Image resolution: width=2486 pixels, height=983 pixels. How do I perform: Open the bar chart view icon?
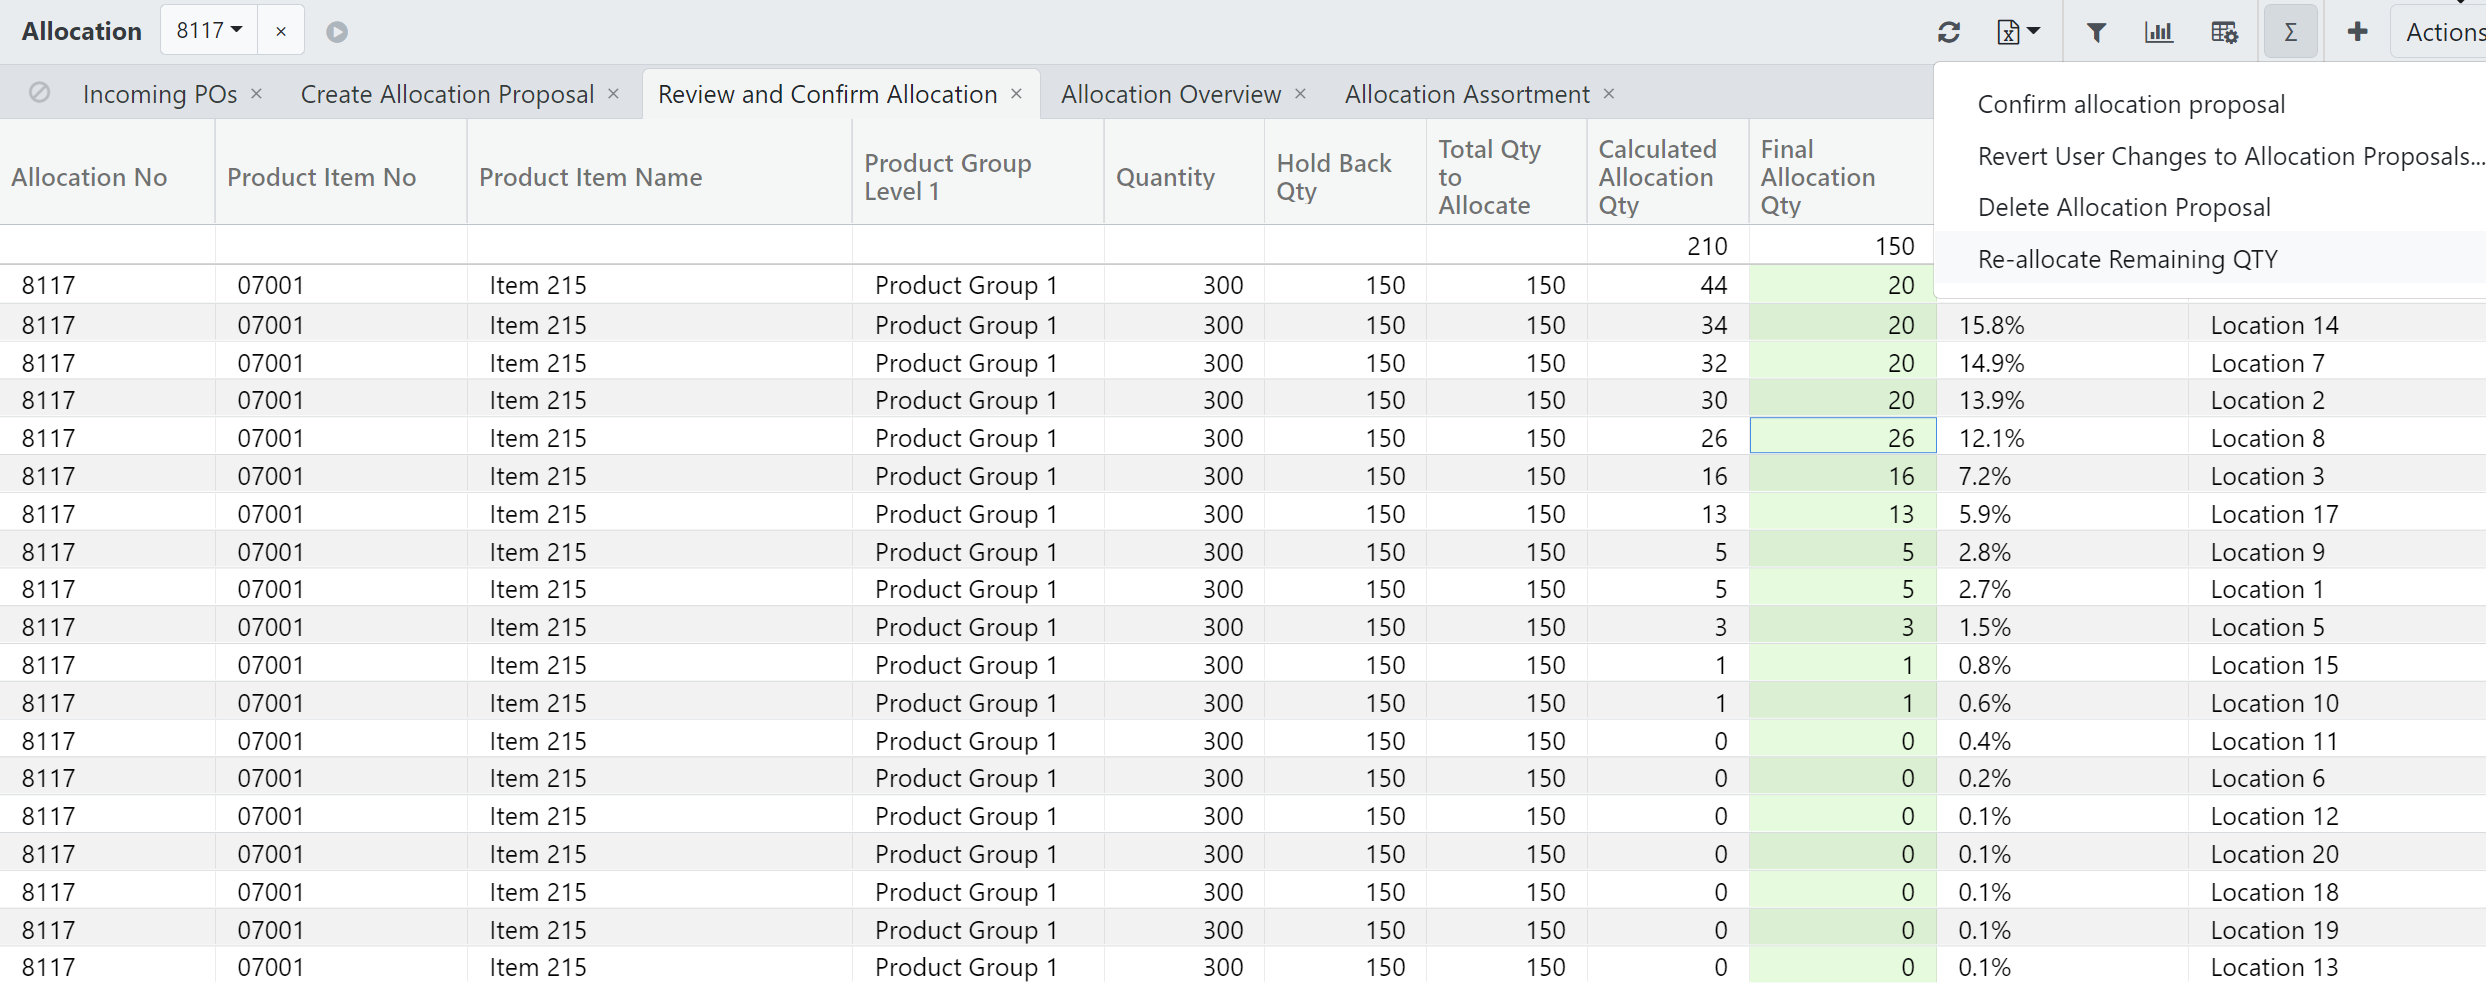(2159, 32)
